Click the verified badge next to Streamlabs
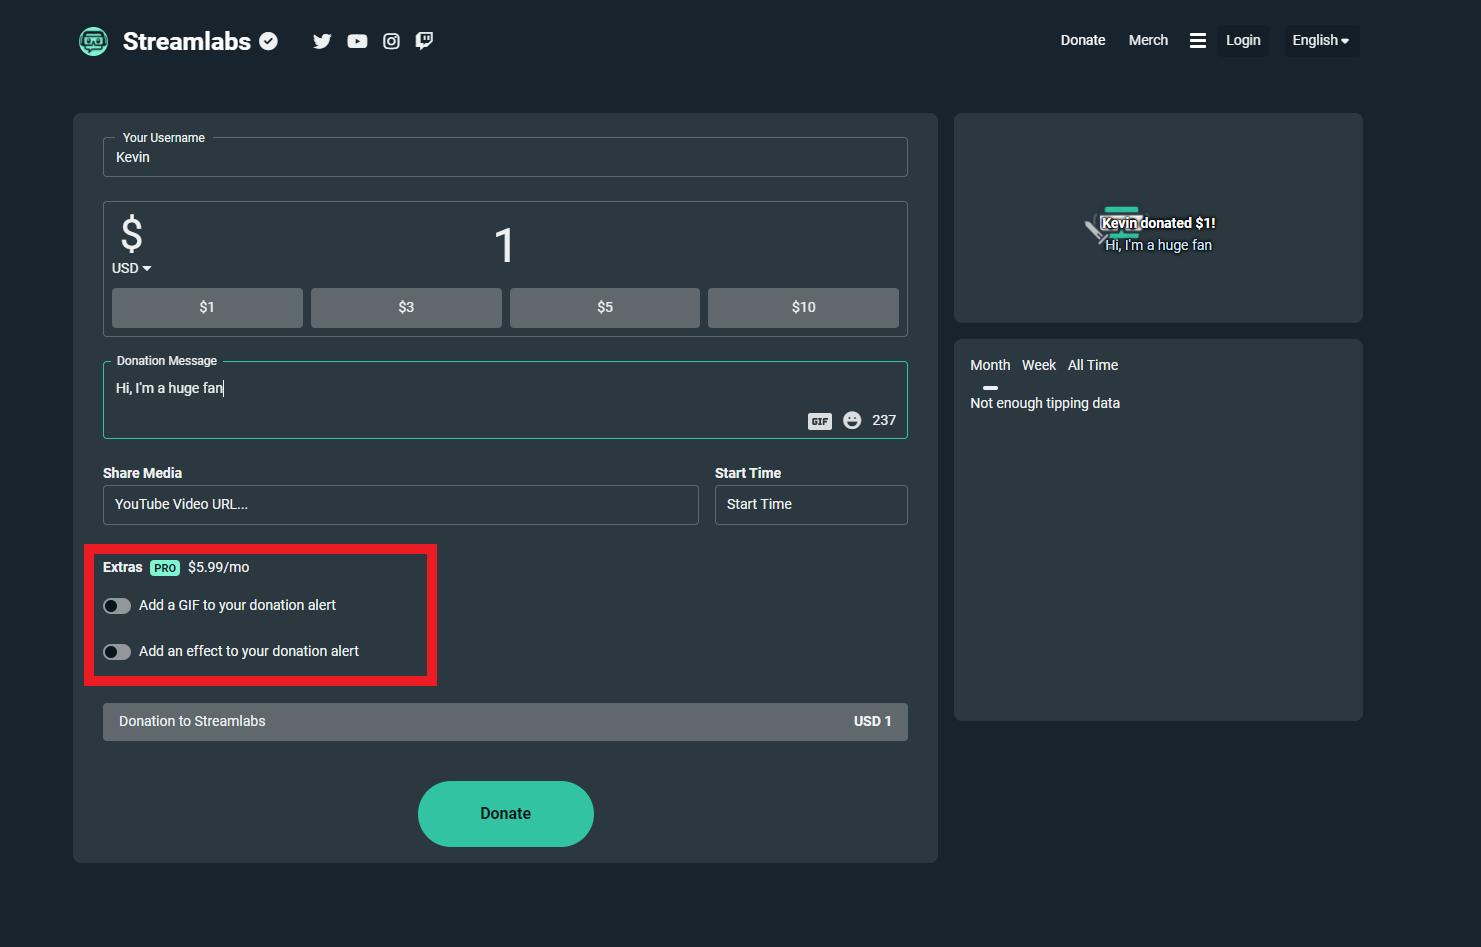The width and height of the screenshot is (1481, 947). coord(268,41)
